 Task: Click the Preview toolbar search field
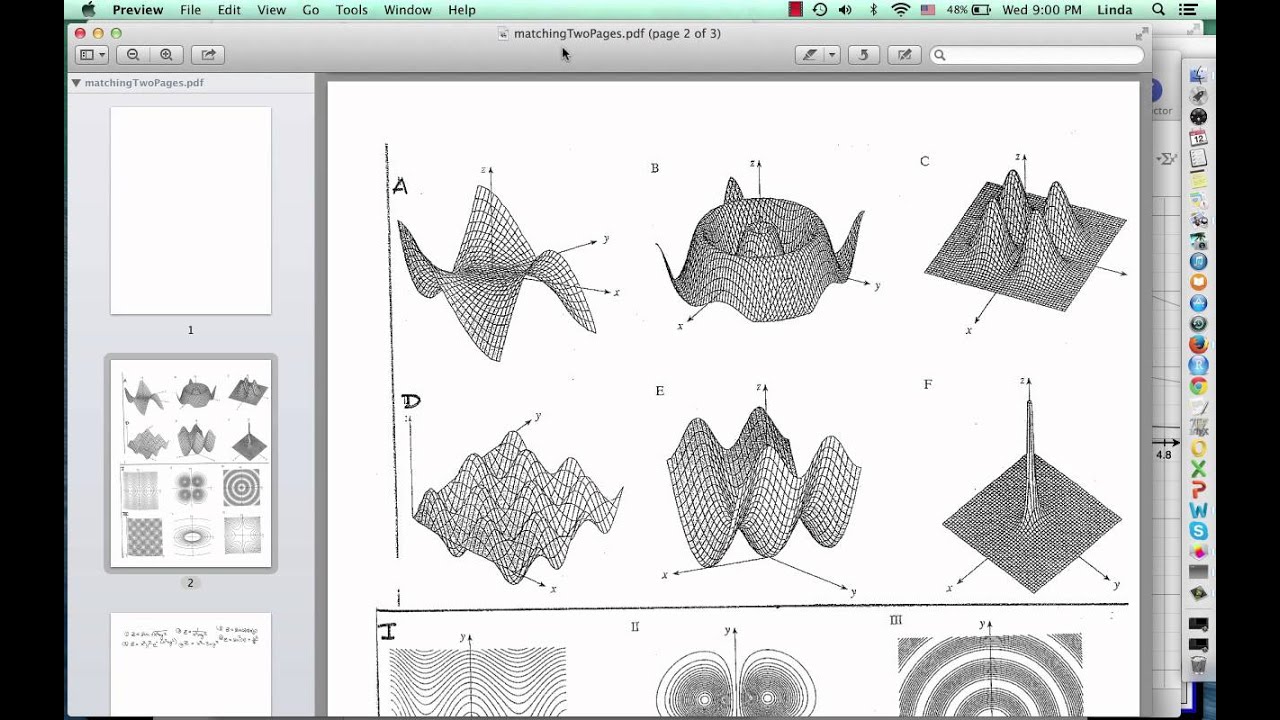[x=1037, y=55]
